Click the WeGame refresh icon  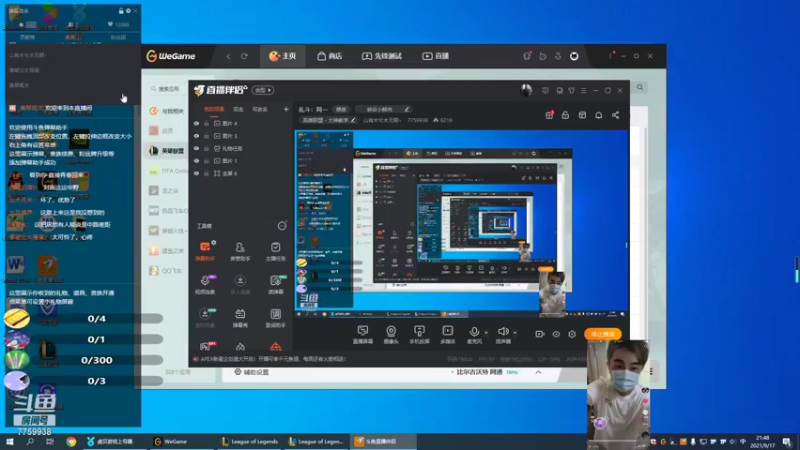[244, 56]
